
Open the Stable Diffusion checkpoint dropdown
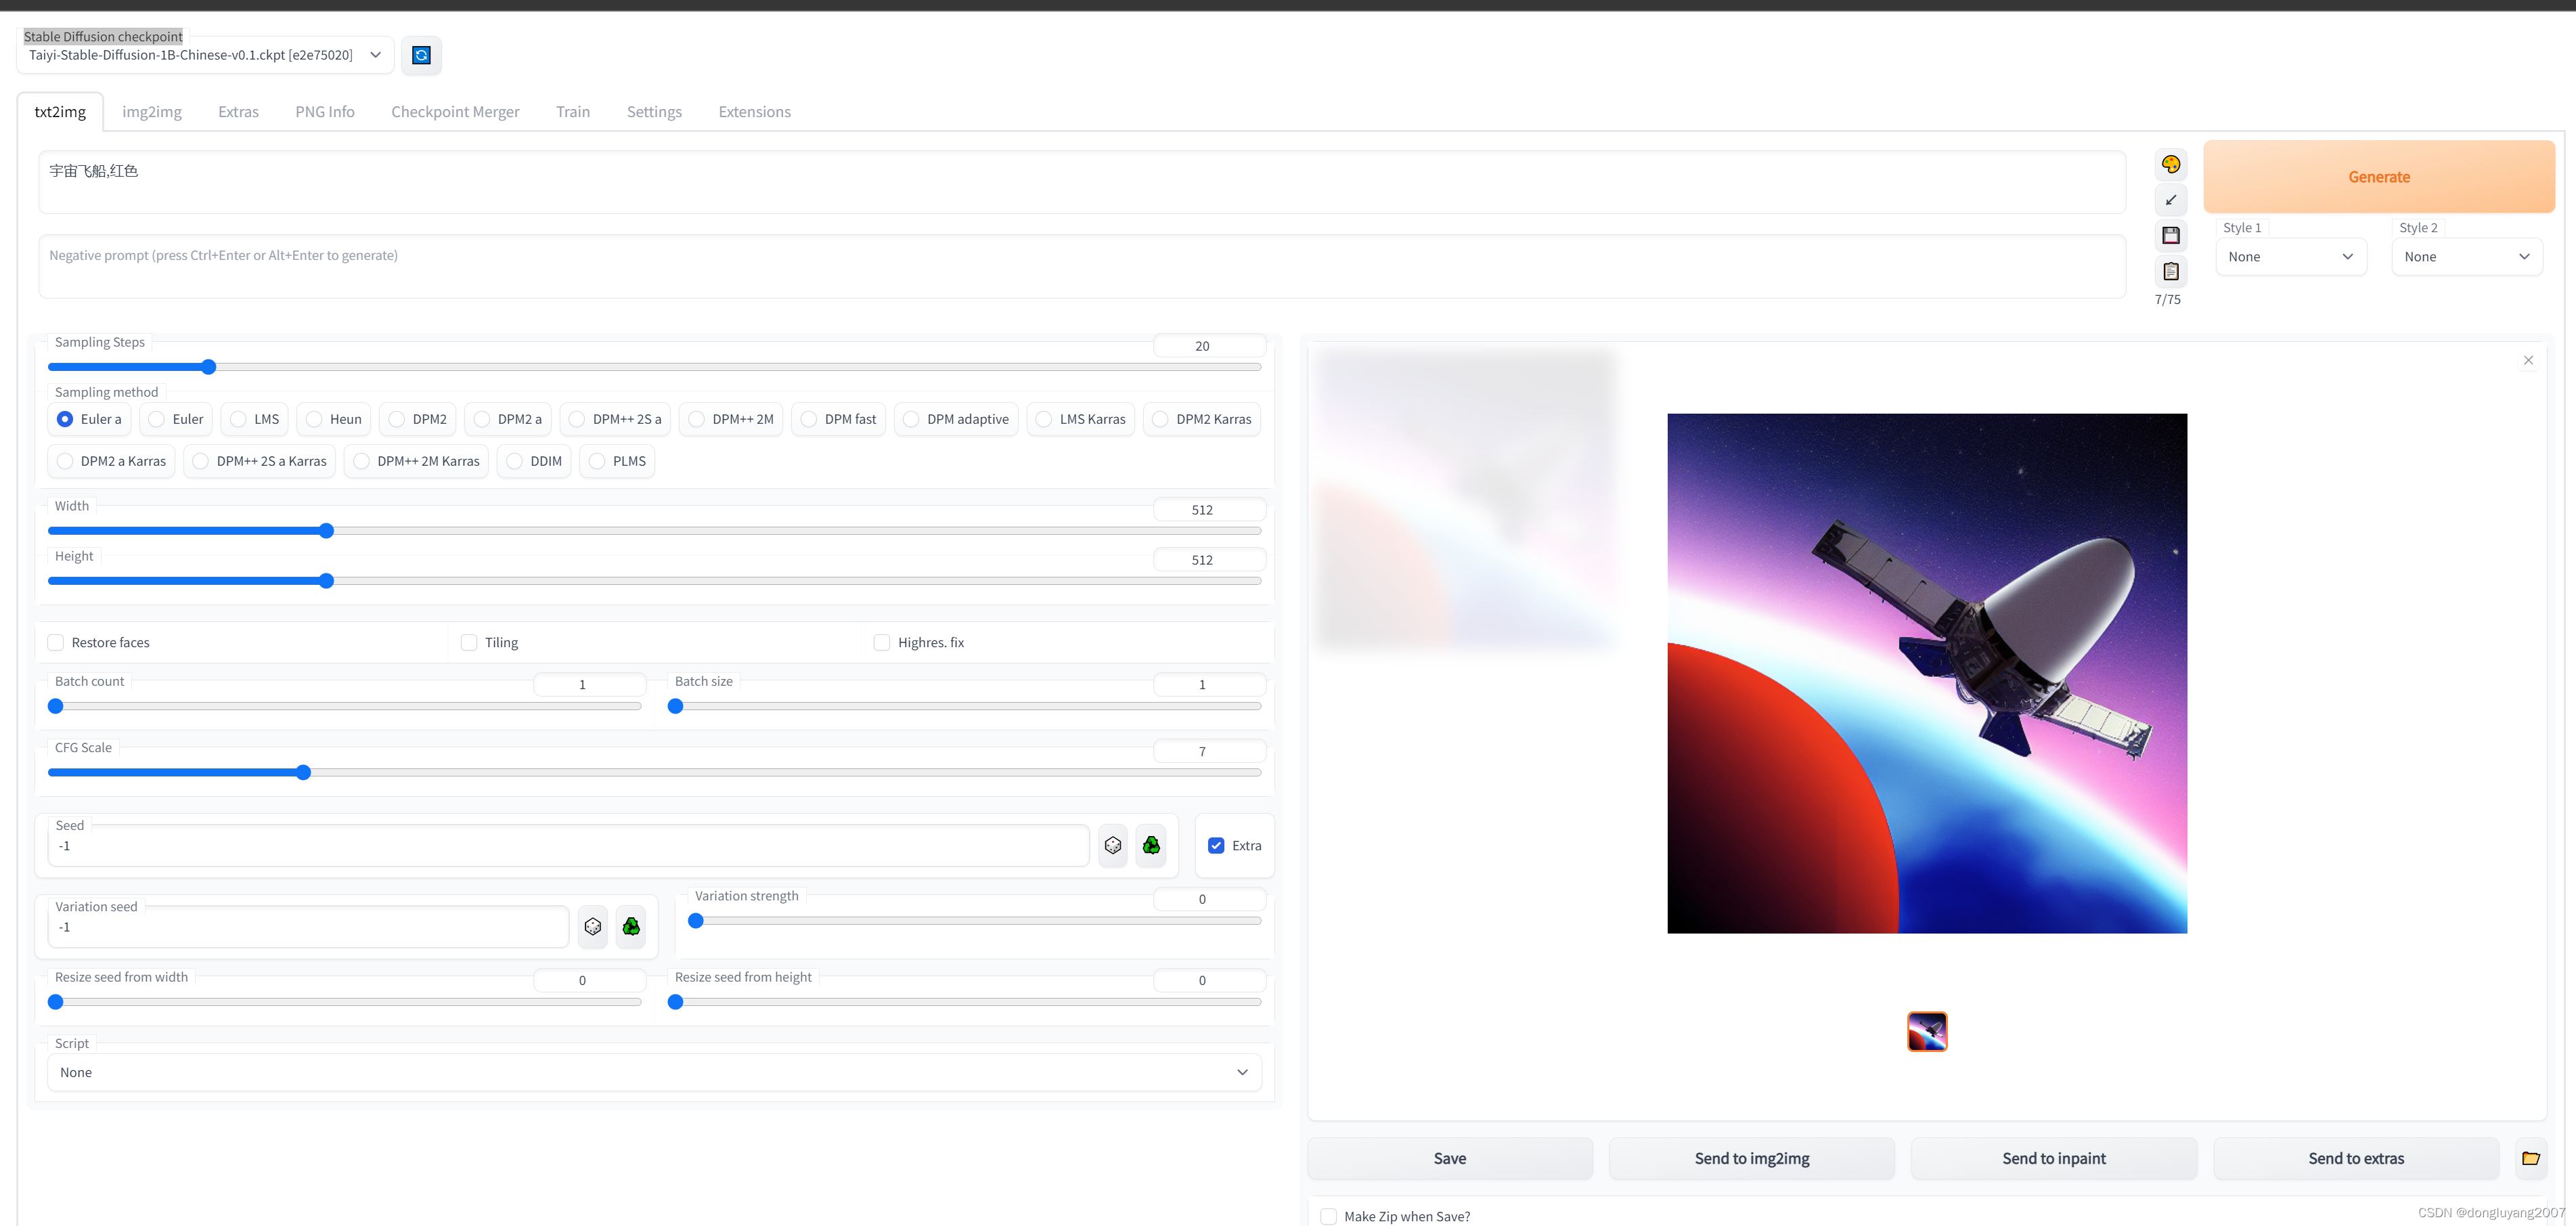click(x=204, y=55)
